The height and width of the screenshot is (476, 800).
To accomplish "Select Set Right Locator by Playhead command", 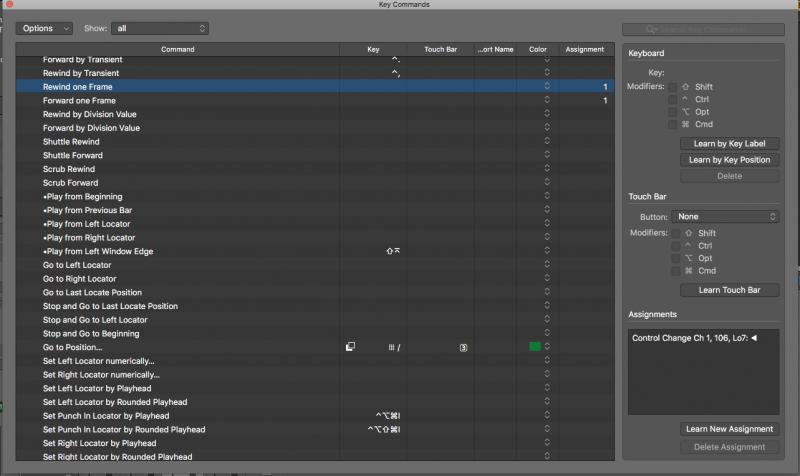I will coord(315,443).
